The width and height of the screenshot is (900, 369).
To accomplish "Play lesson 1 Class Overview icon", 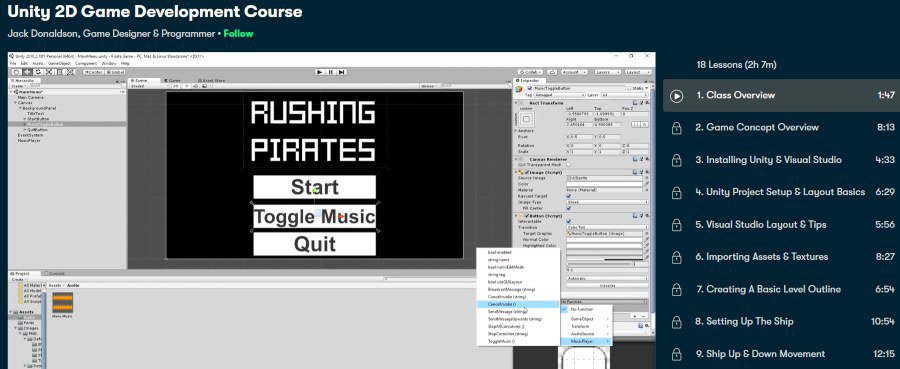I will coord(677,96).
